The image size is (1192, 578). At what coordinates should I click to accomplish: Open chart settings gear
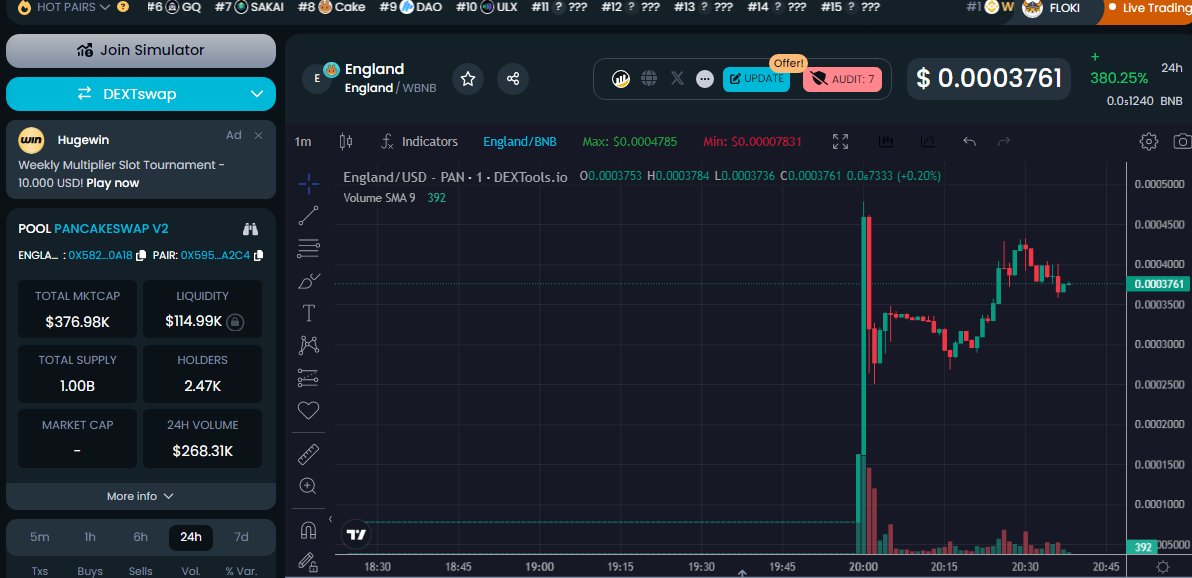click(x=1149, y=141)
